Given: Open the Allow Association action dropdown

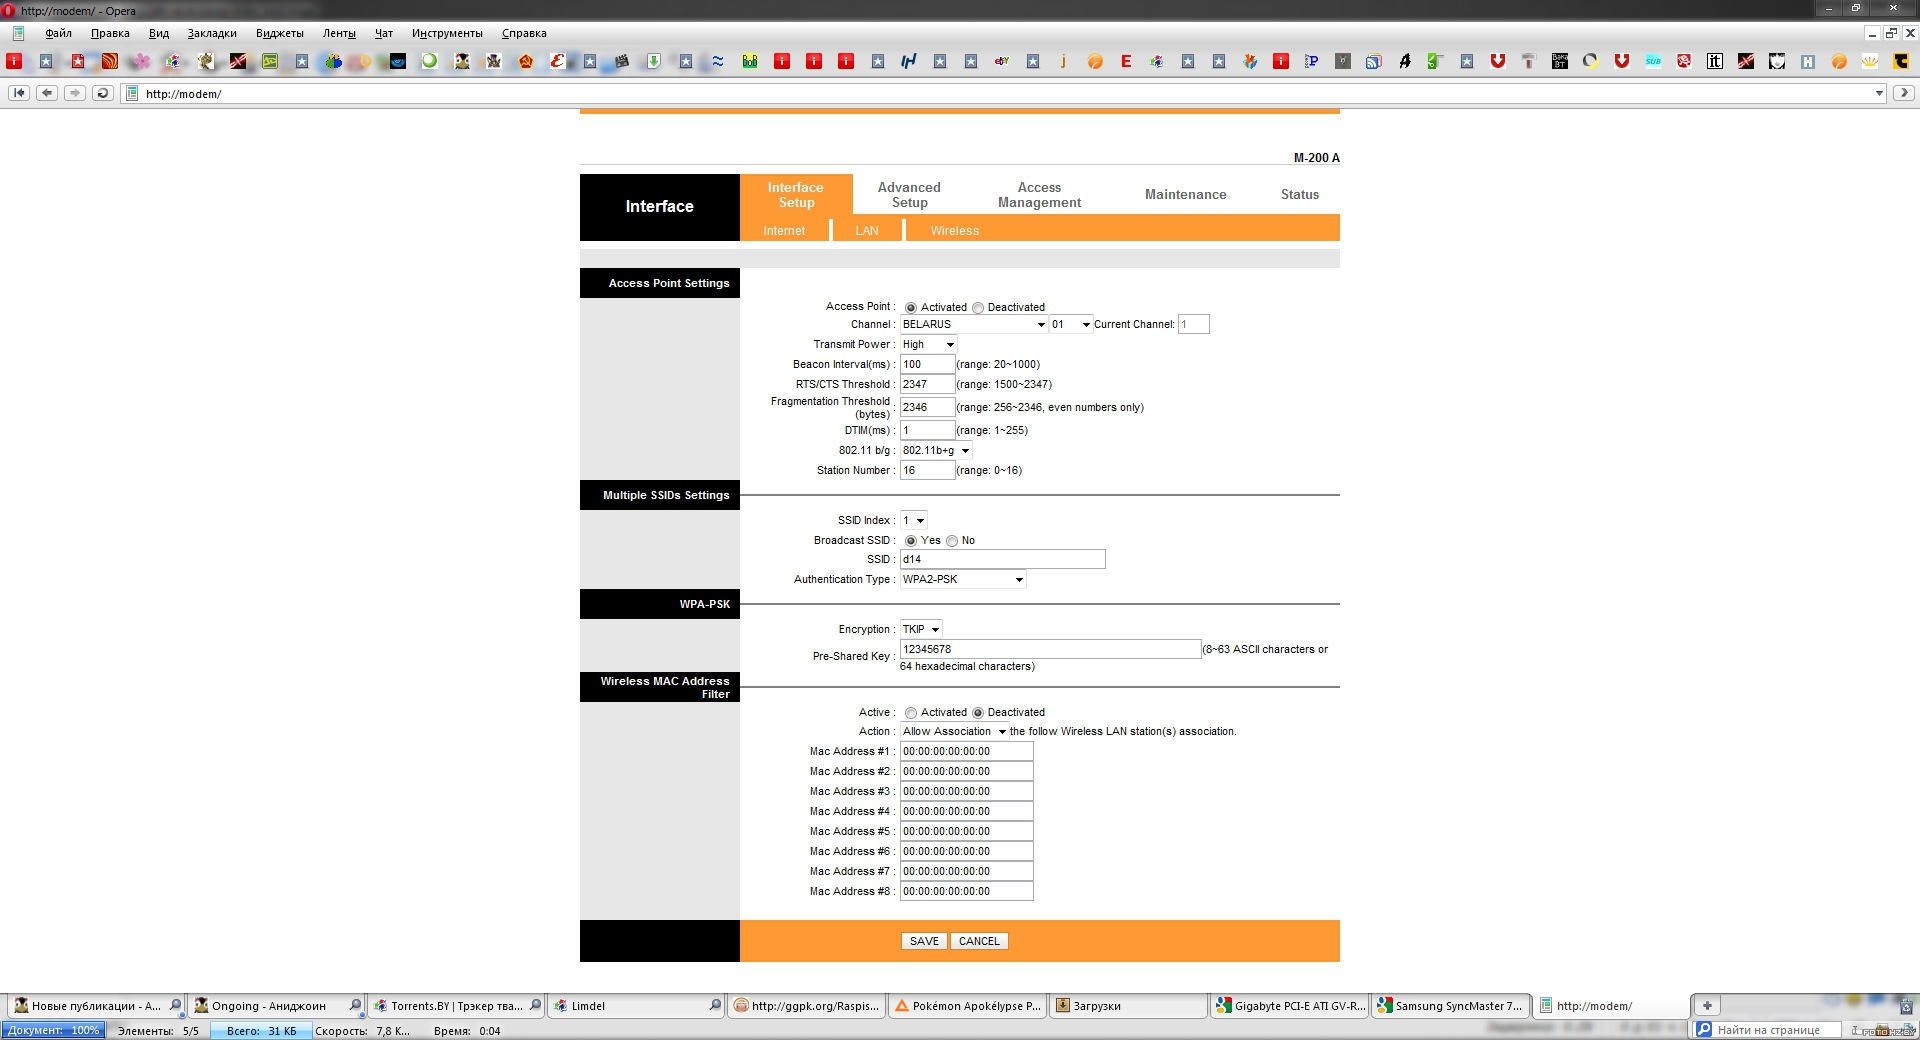Looking at the screenshot, I should (x=954, y=731).
